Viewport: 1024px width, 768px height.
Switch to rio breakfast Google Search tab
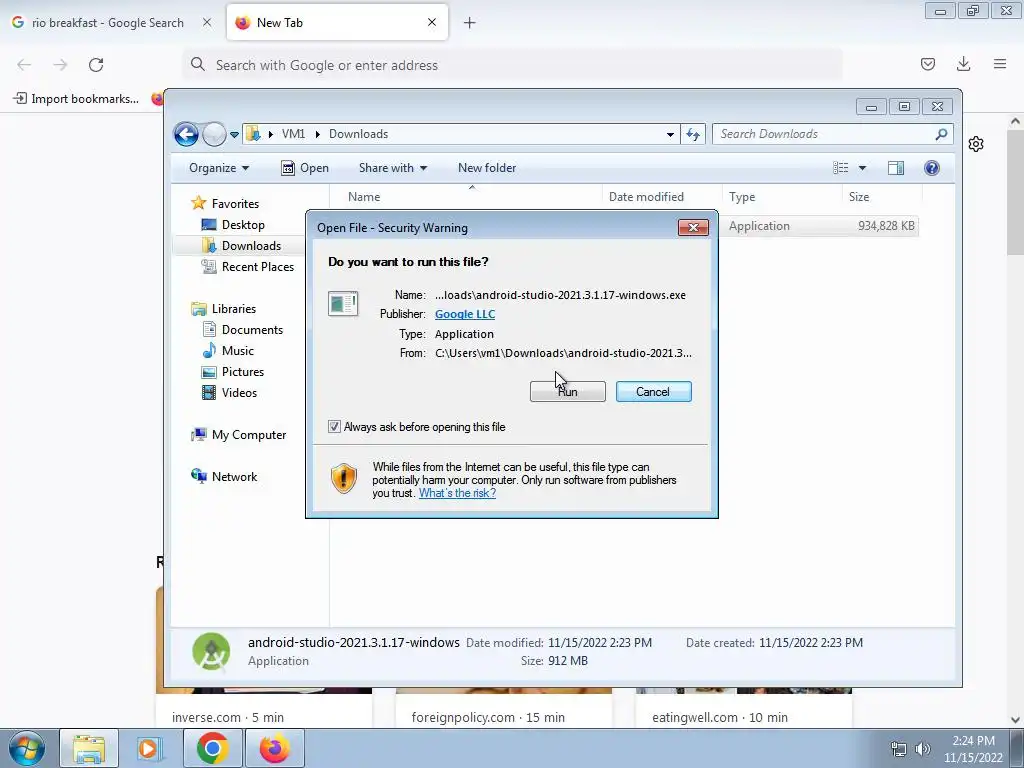click(108, 23)
